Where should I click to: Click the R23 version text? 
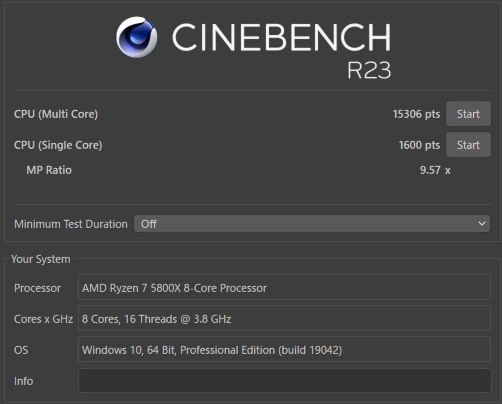click(x=369, y=70)
